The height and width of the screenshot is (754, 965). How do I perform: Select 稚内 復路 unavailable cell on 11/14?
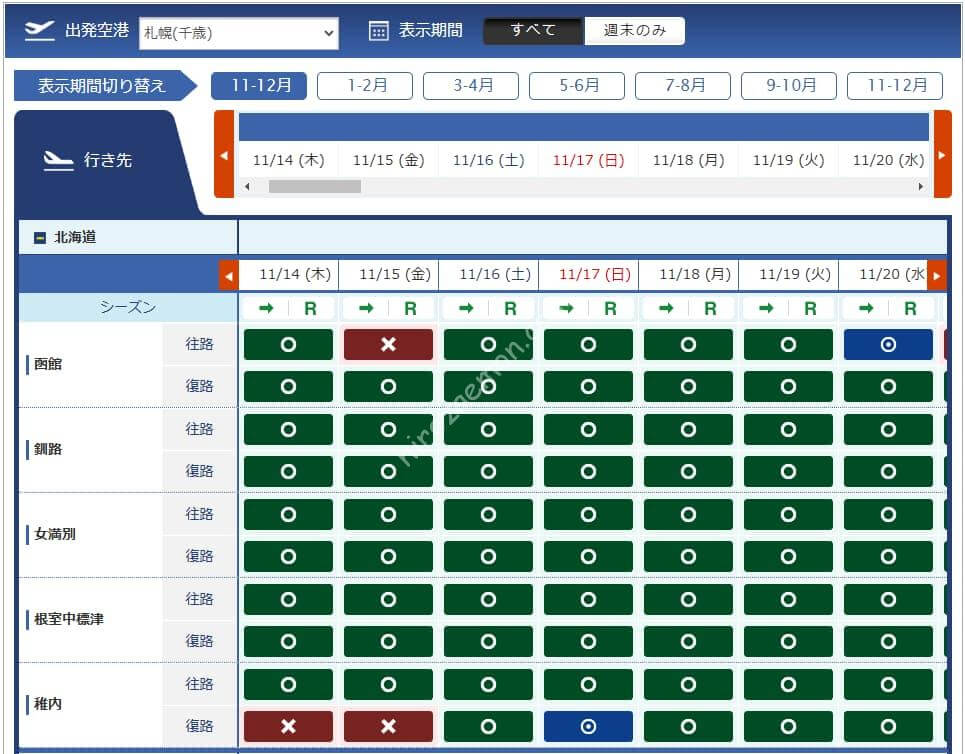288,727
